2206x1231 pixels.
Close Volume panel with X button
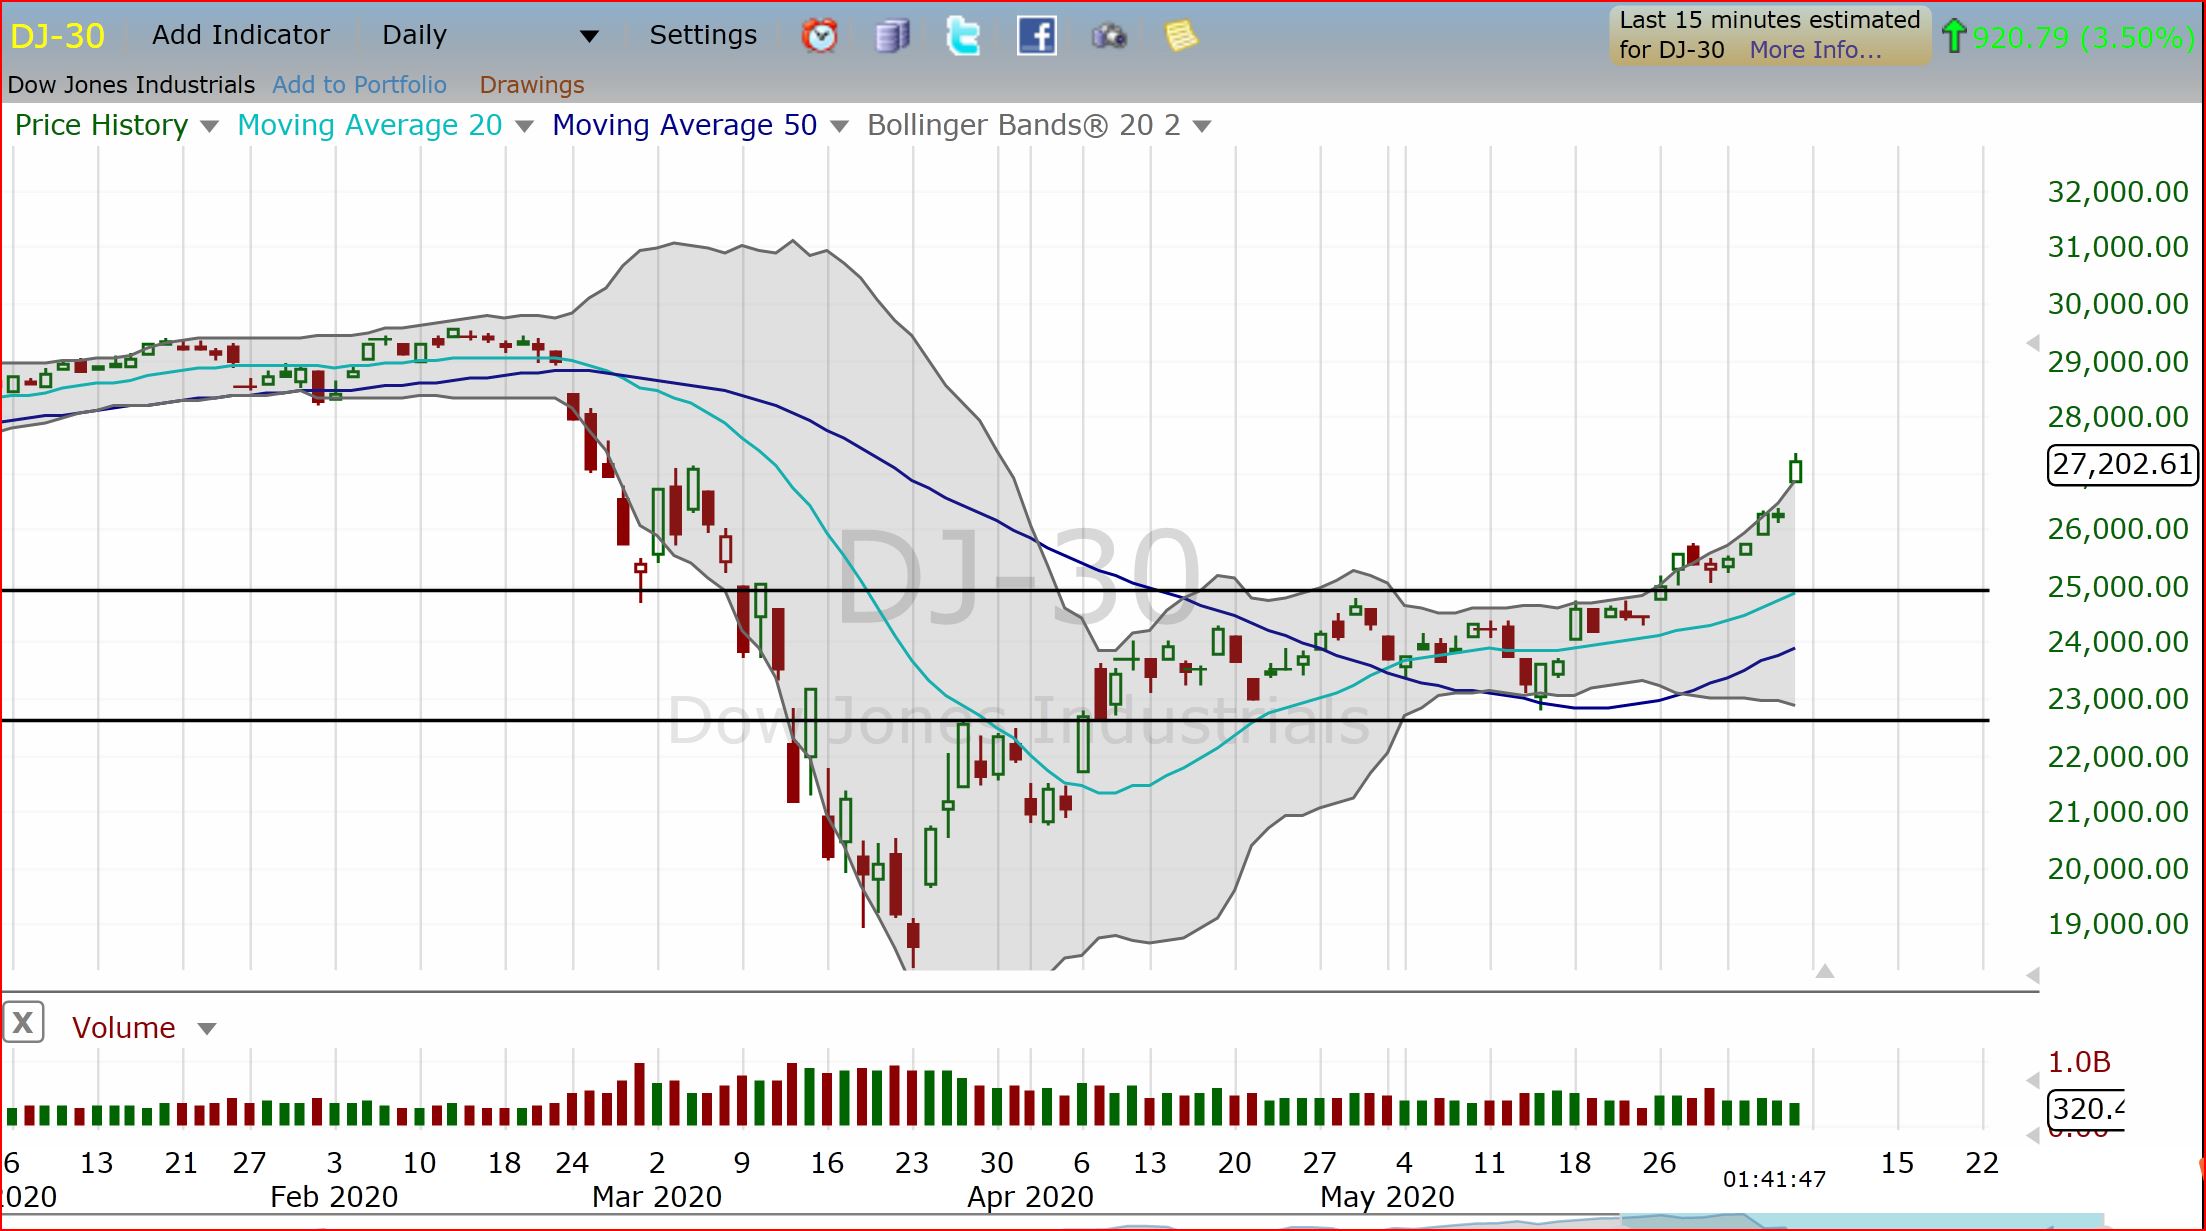pos(23,1023)
